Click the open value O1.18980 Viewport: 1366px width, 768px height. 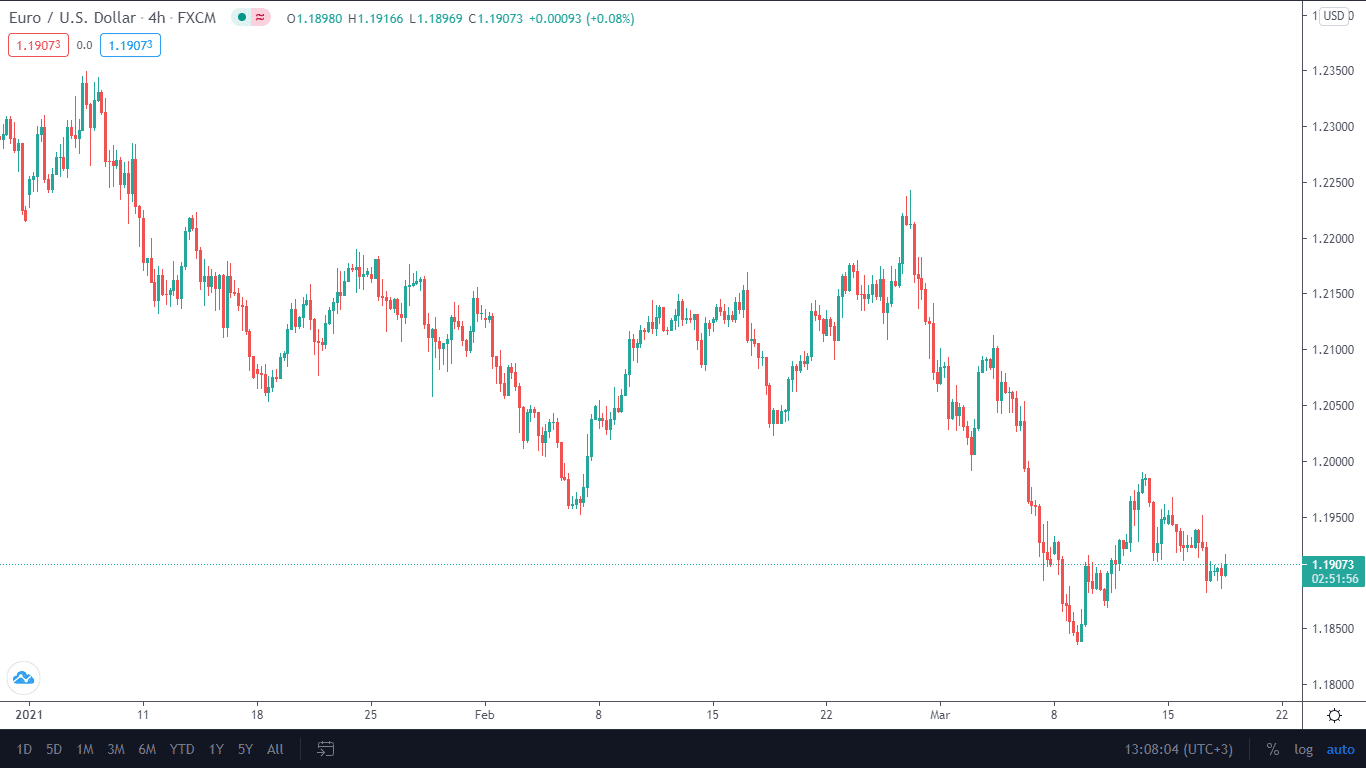[315, 19]
